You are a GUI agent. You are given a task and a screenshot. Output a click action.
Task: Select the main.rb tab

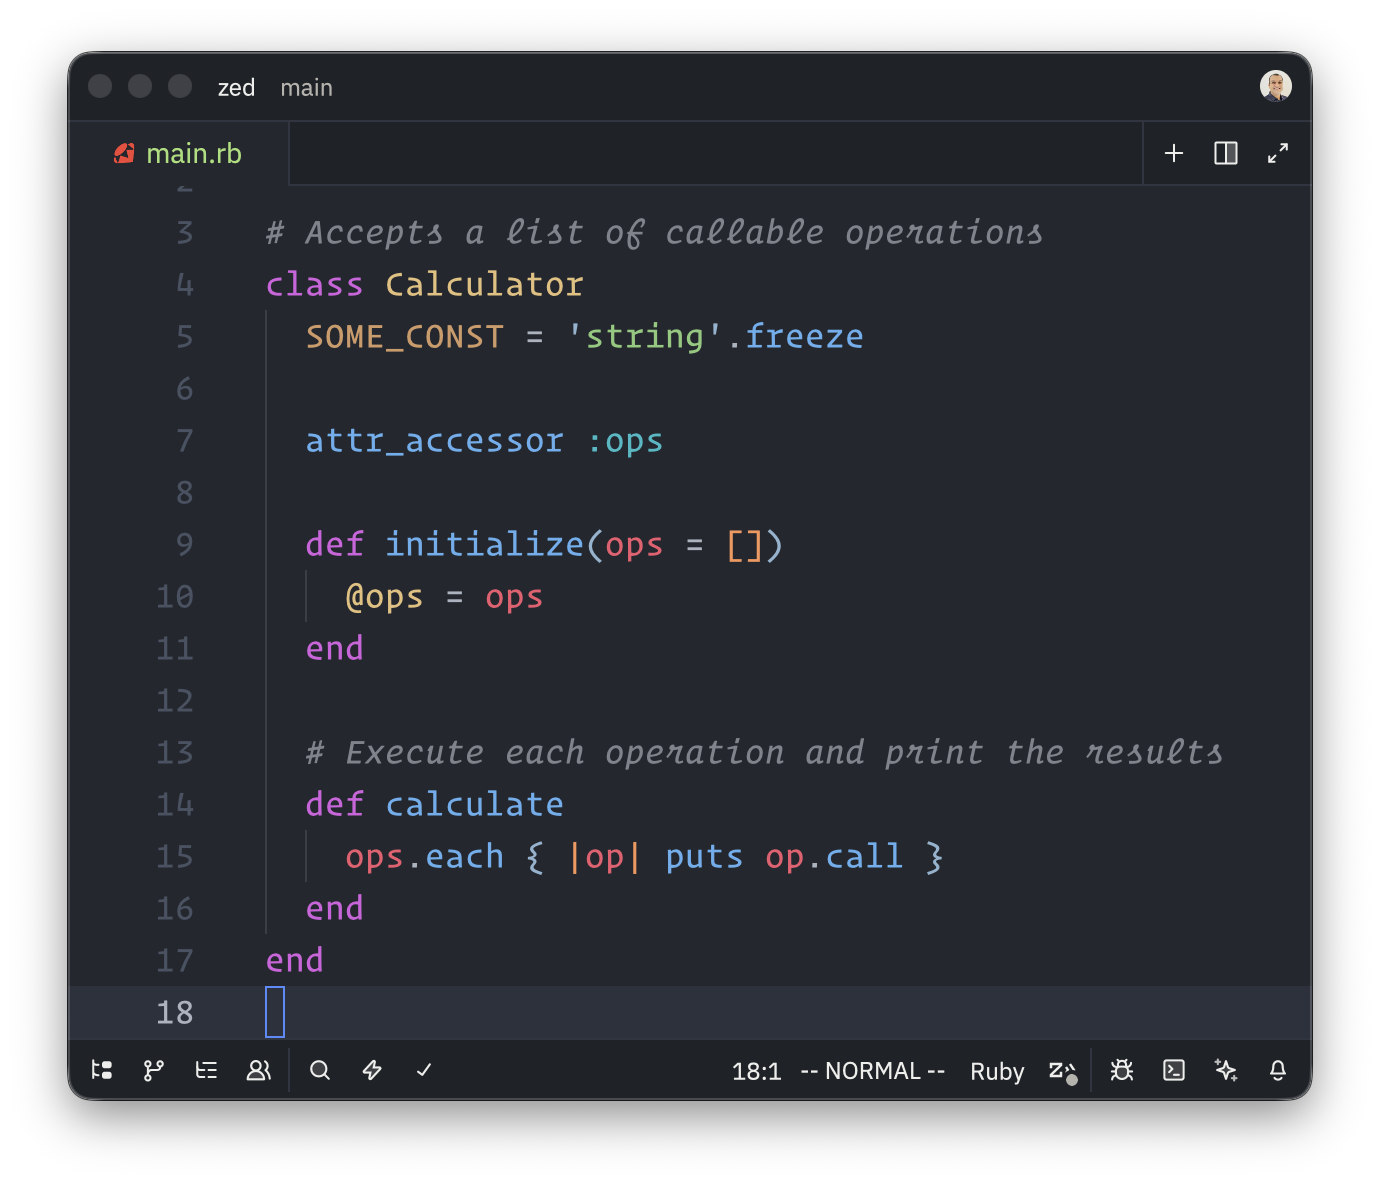(x=179, y=153)
